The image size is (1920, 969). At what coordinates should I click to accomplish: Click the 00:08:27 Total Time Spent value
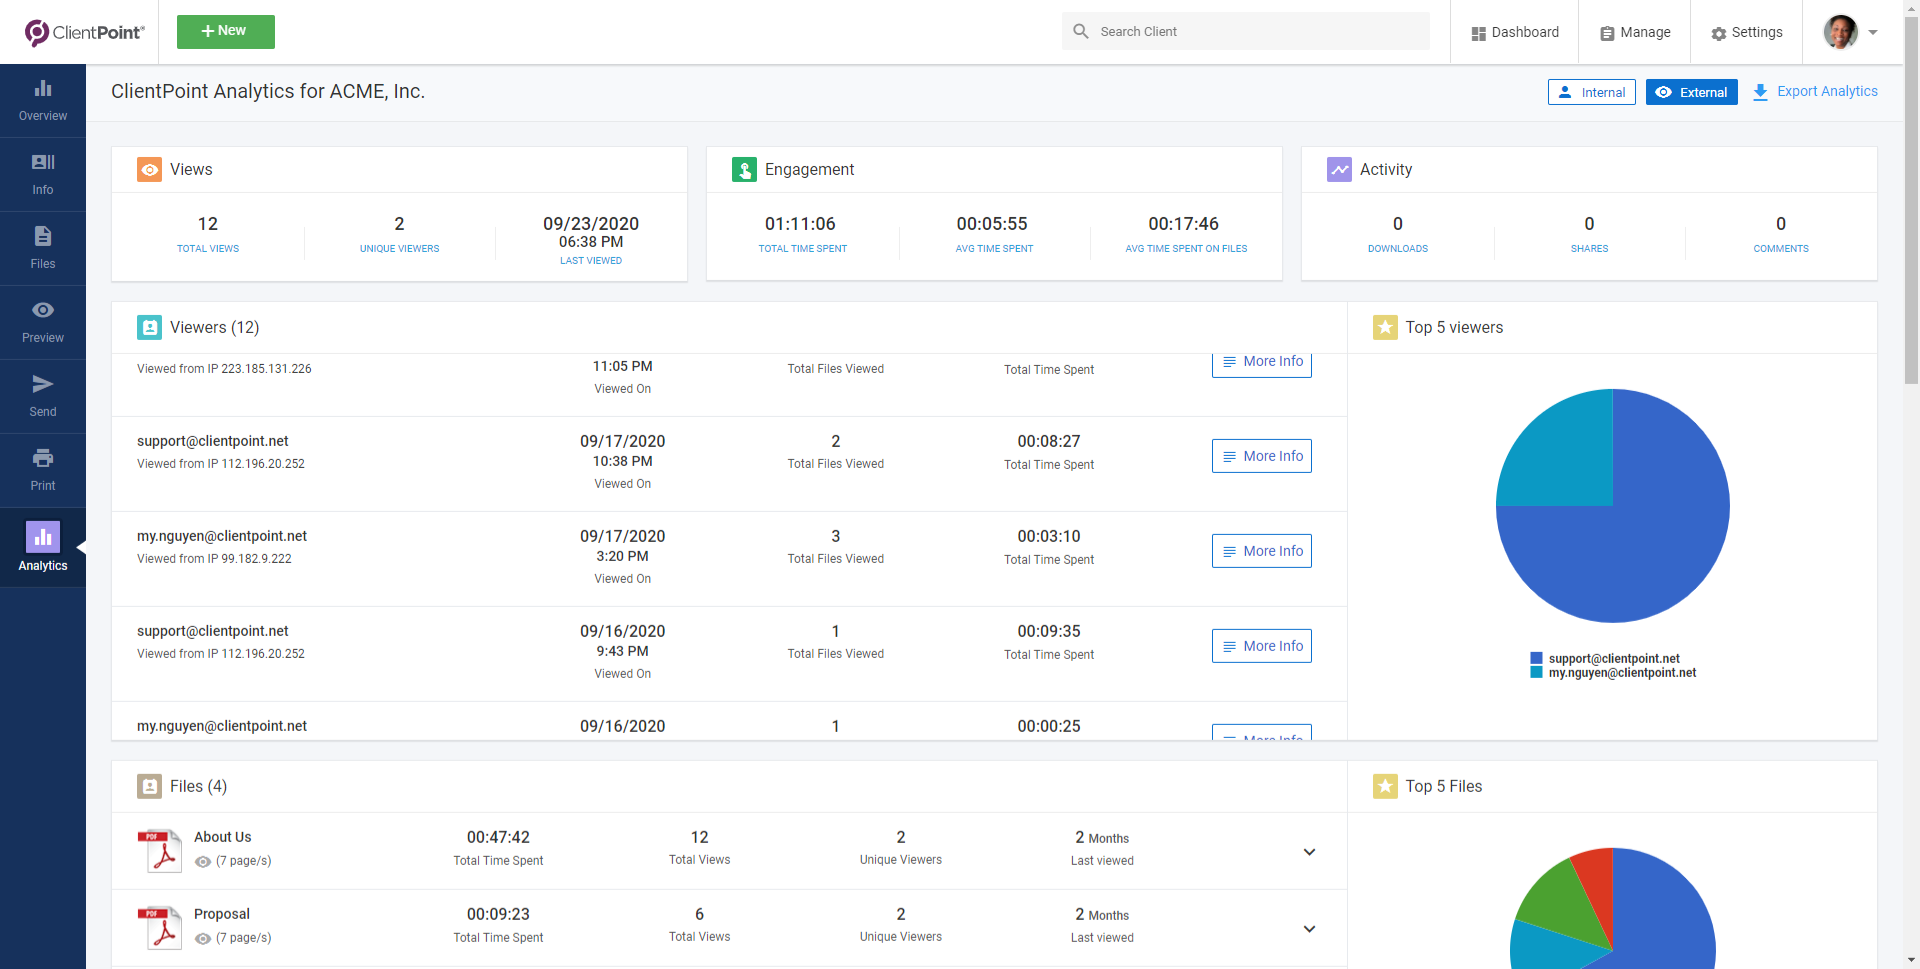point(1049,441)
